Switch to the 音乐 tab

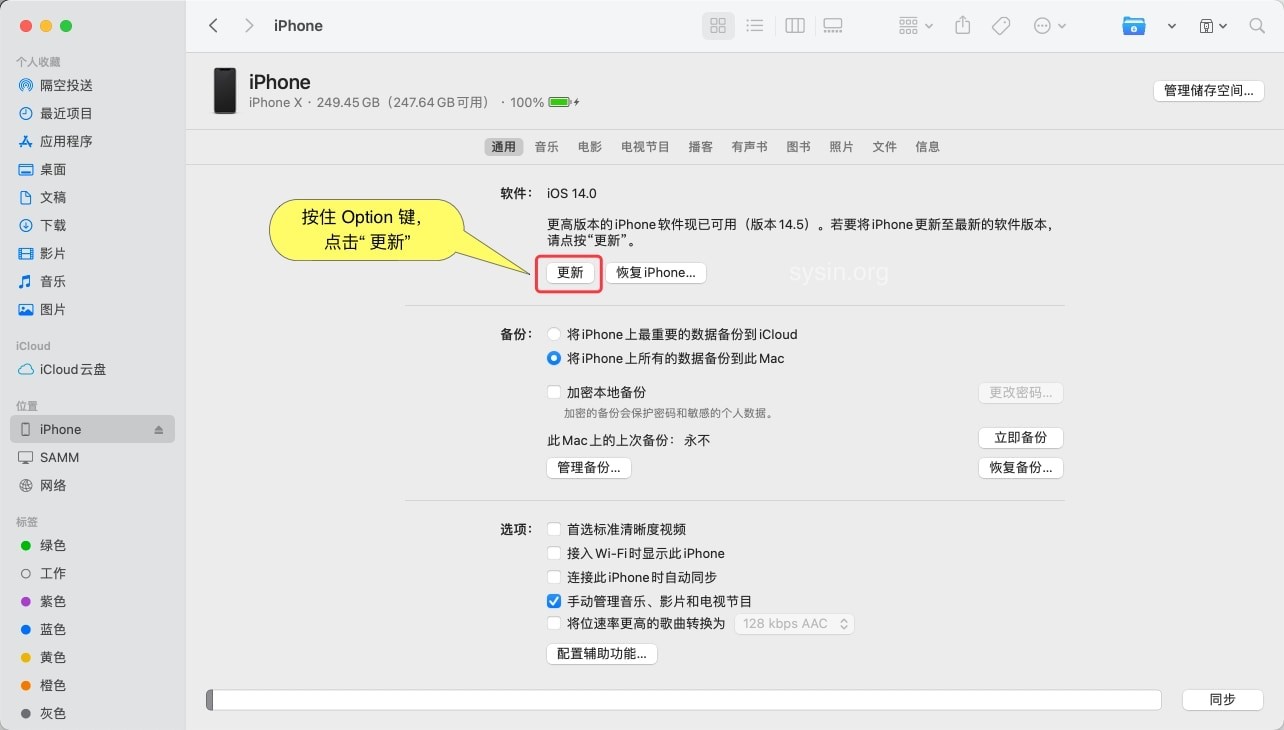coord(546,147)
